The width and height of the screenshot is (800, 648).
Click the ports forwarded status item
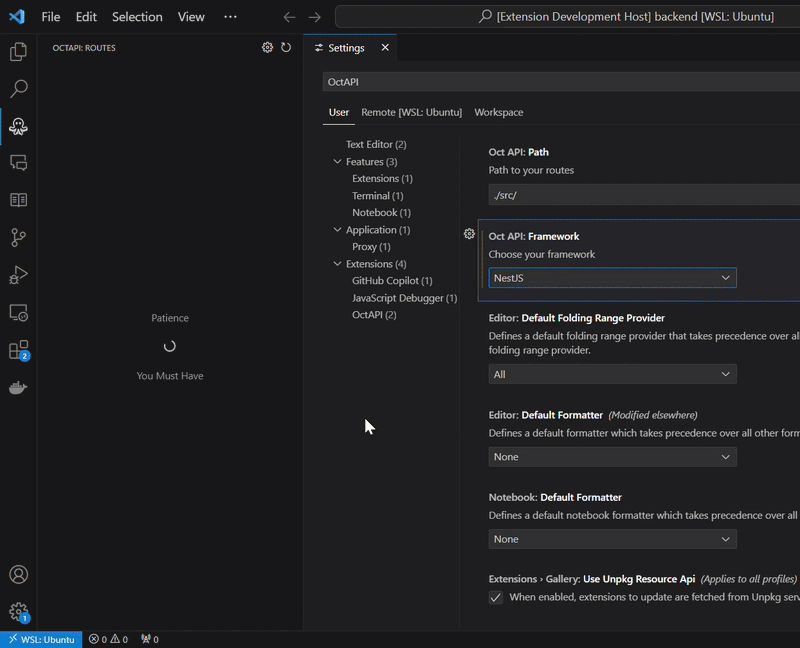coord(149,639)
